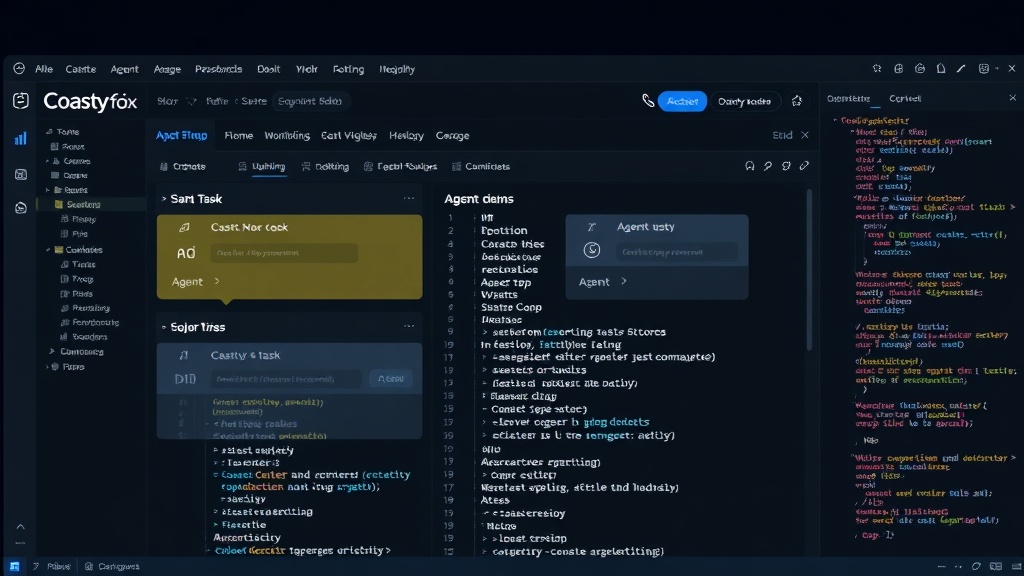Click the small blue button in the Castty task card
The width and height of the screenshot is (1024, 576).
[391, 379]
